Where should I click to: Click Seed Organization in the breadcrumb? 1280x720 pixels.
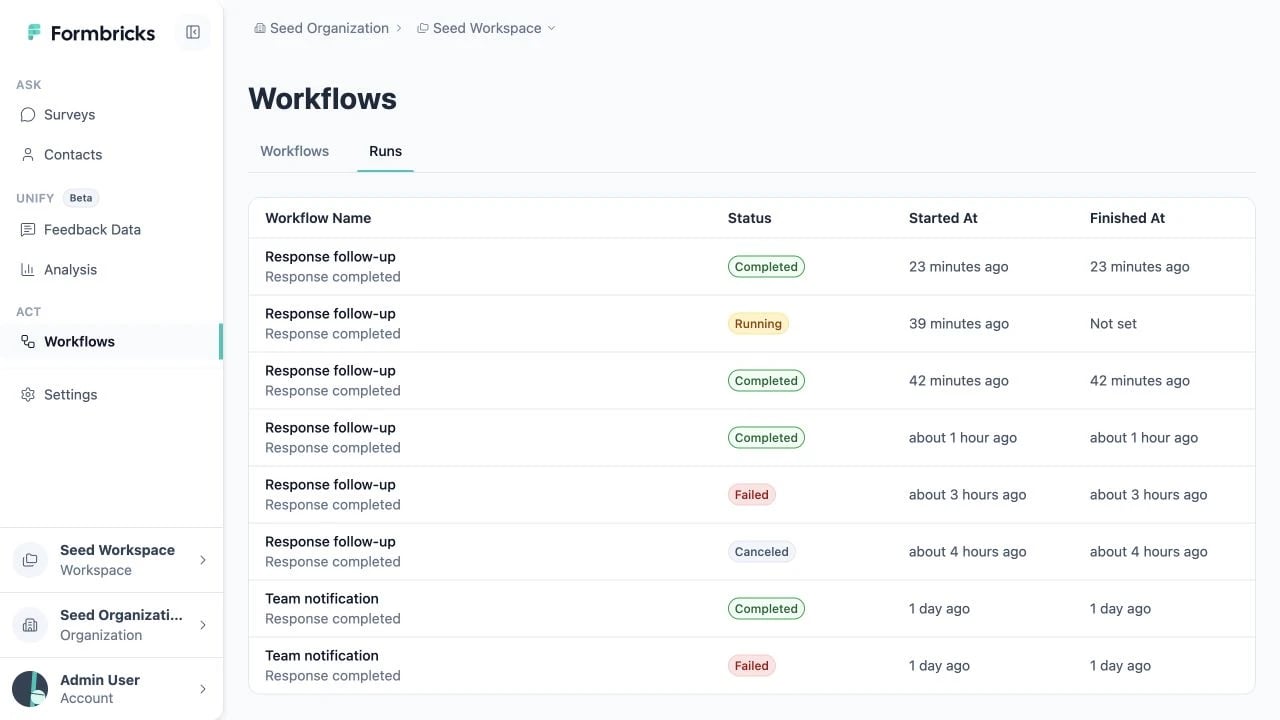(329, 28)
